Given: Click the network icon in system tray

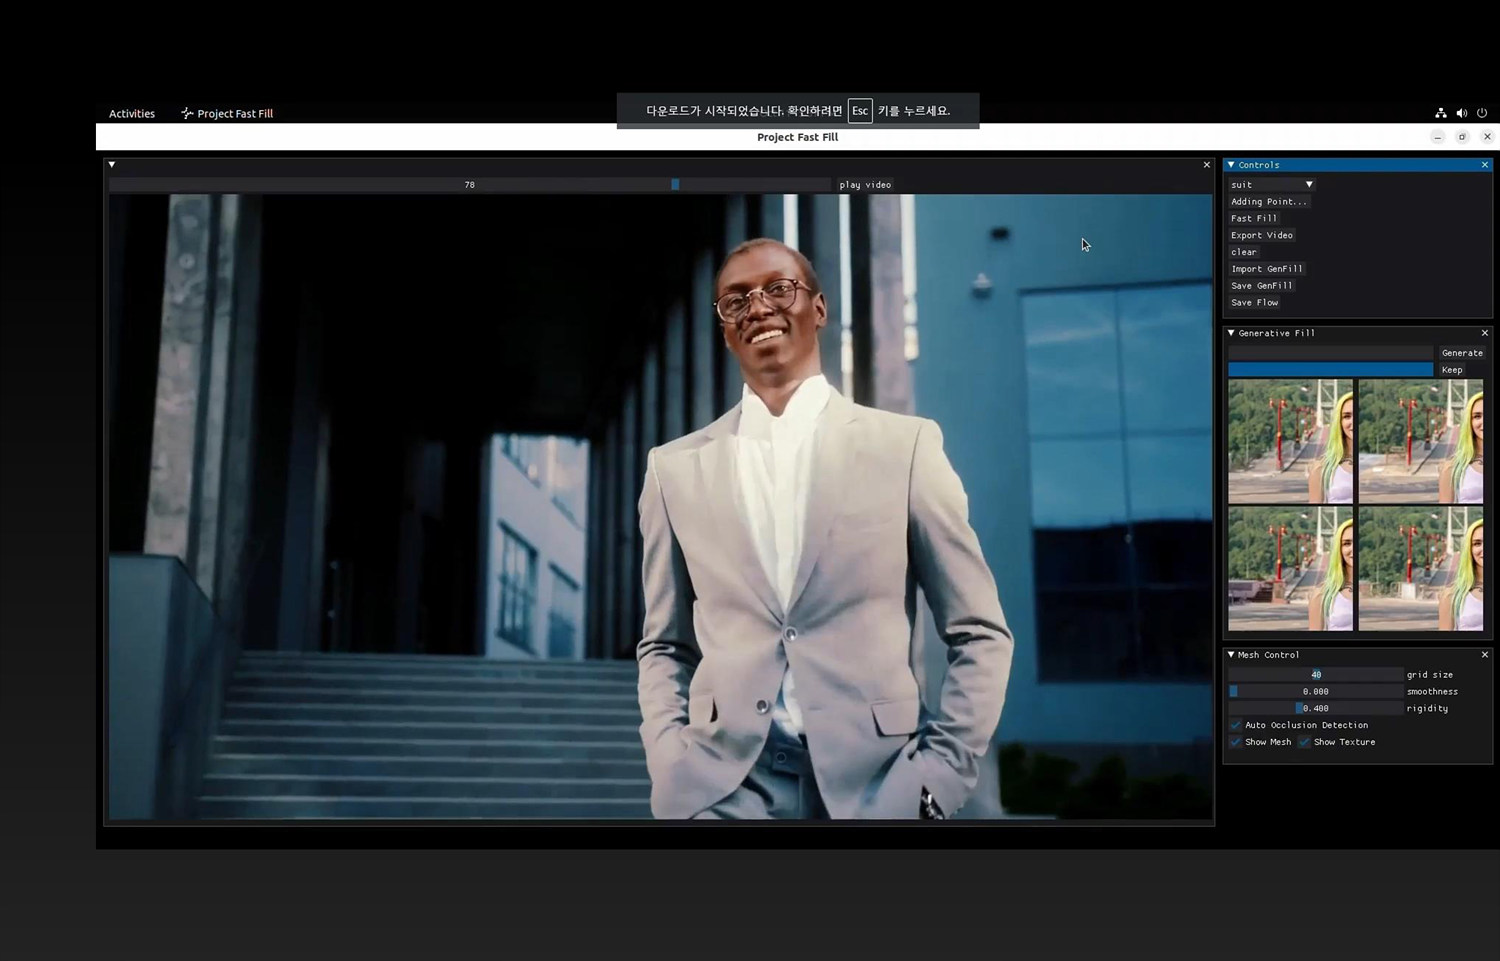Looking at the screenshot, I should (1440, 113).
